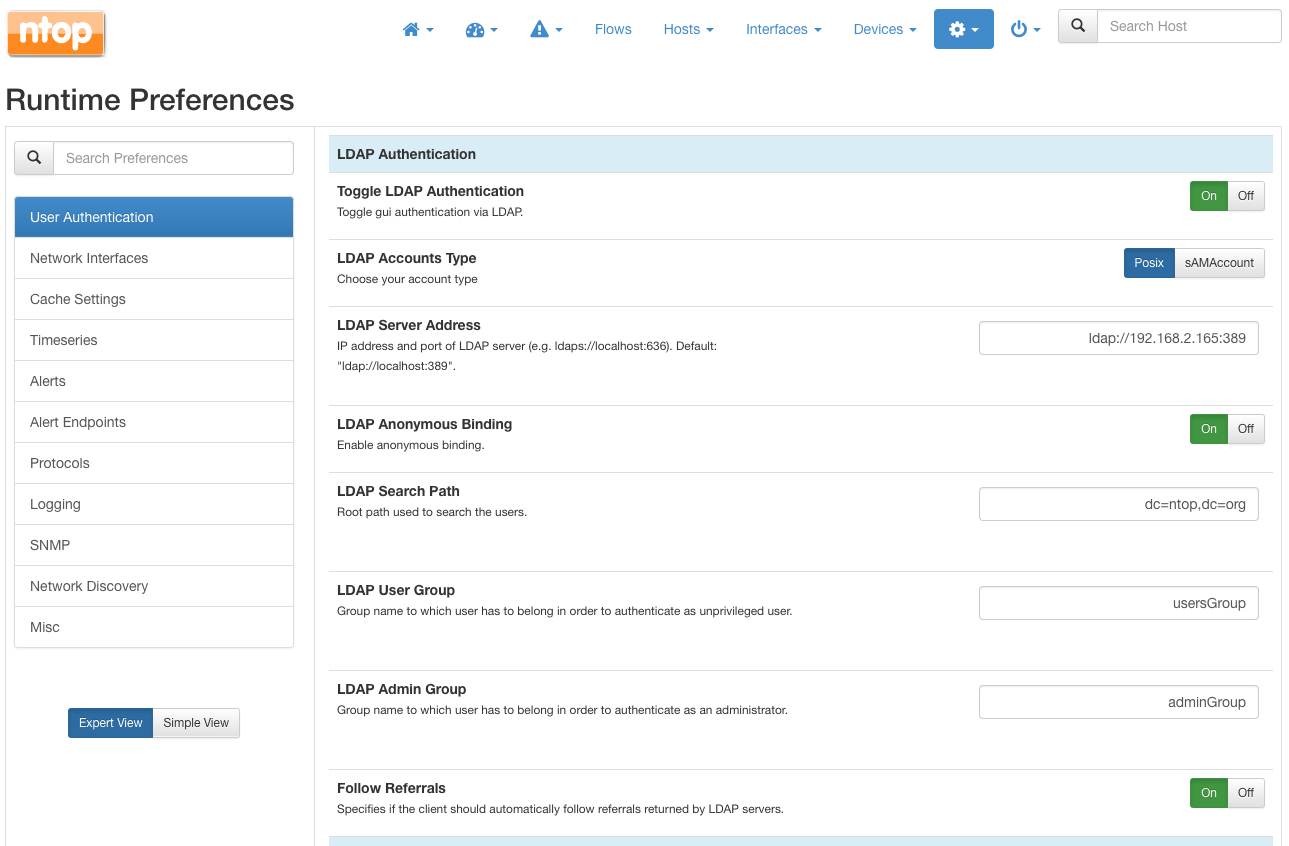Select sAMAccount as LDAP accounts type
The image size is (1289, 846).
[x=1219, y=263]
